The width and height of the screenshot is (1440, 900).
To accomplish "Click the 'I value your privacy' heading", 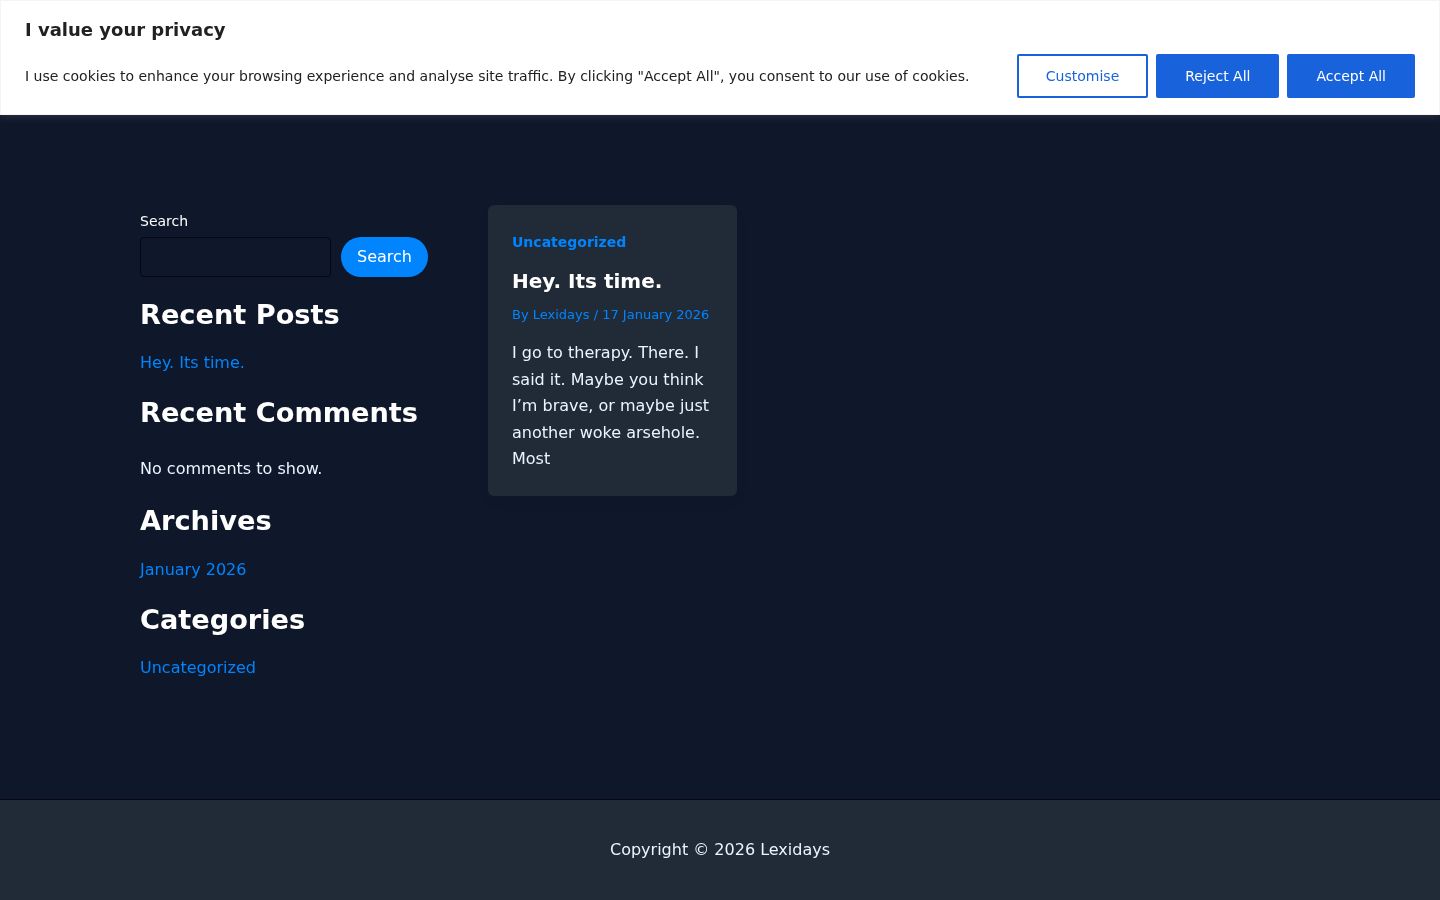I will [125, 30].
